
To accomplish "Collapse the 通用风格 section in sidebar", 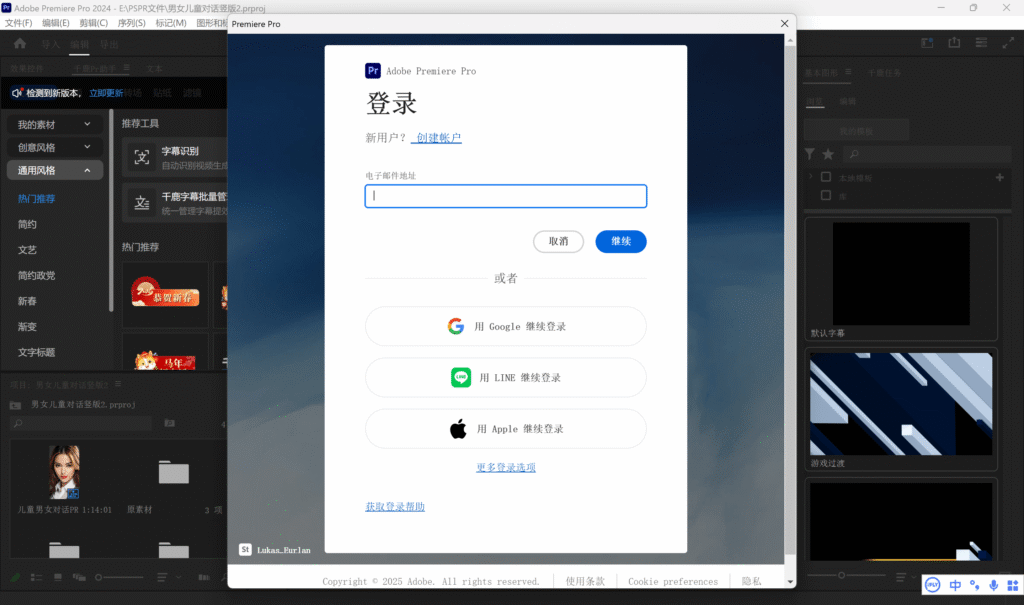I will (54, 169).
